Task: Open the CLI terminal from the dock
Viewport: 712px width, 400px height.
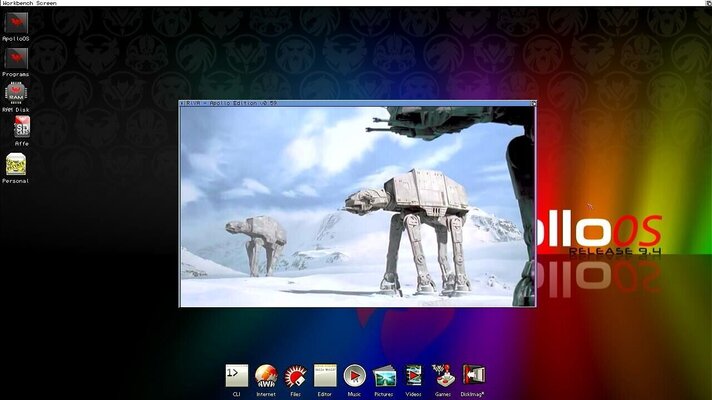Action: 236,375
